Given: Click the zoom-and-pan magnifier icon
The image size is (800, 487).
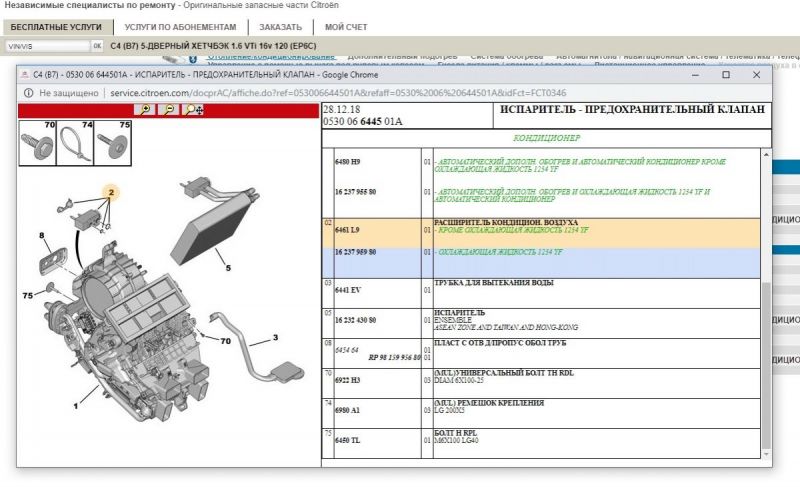Looking at the screenshot, I should coord(194,109).
